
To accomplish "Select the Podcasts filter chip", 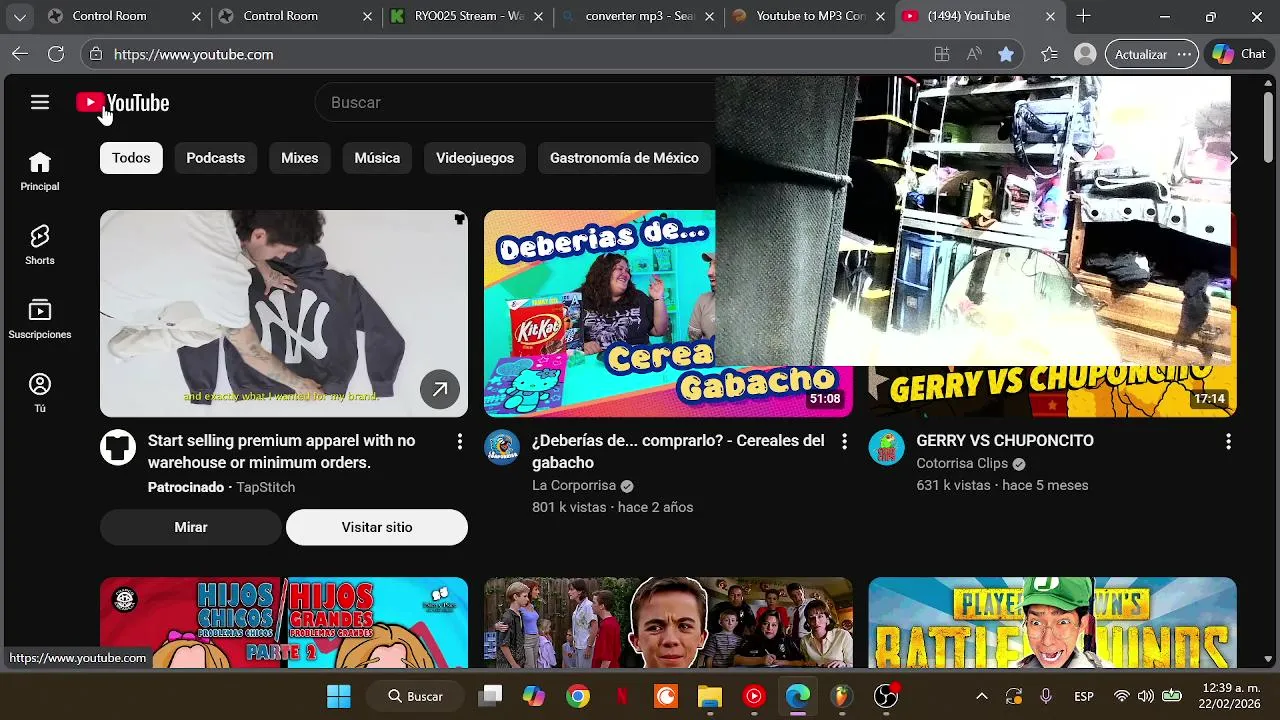I will click(215, 158).
